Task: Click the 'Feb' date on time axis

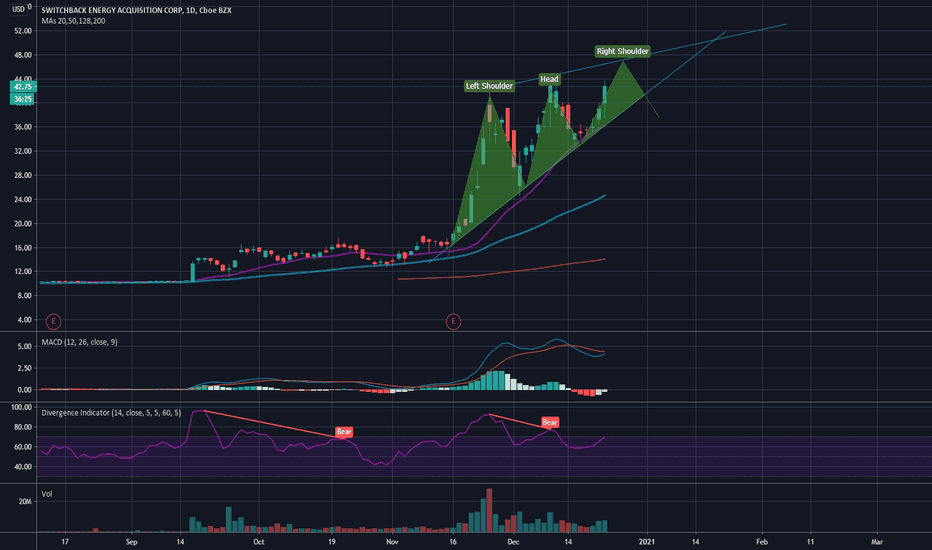Action: (x=762, y=542)
